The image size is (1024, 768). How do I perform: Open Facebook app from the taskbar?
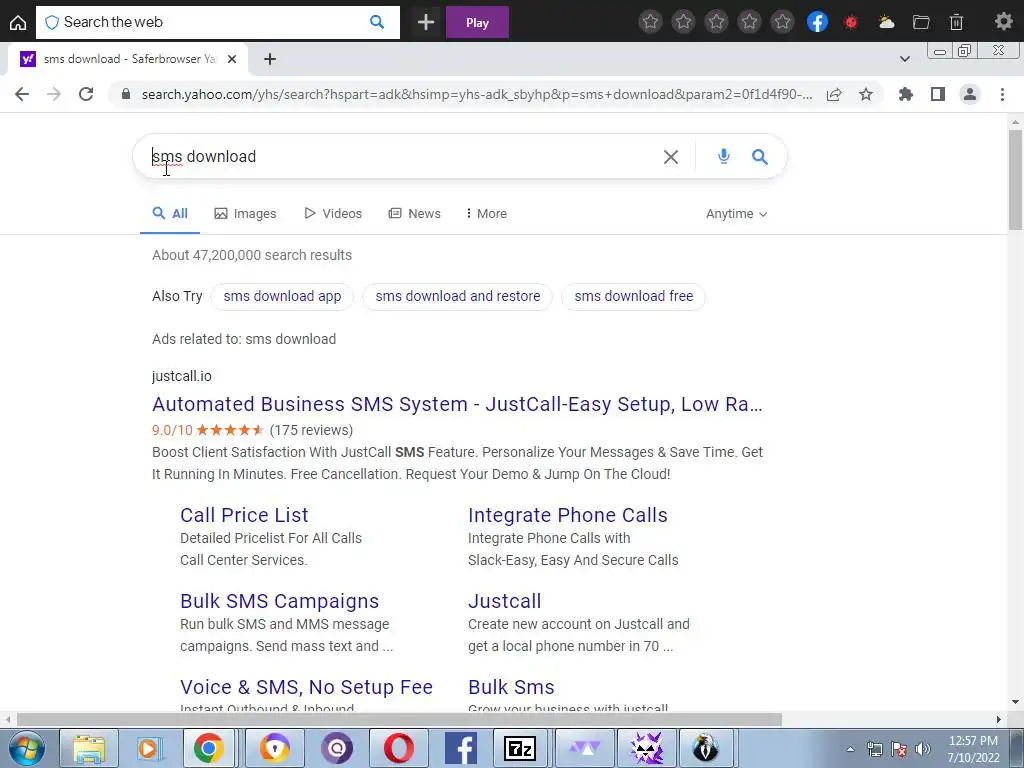point(460,748)
